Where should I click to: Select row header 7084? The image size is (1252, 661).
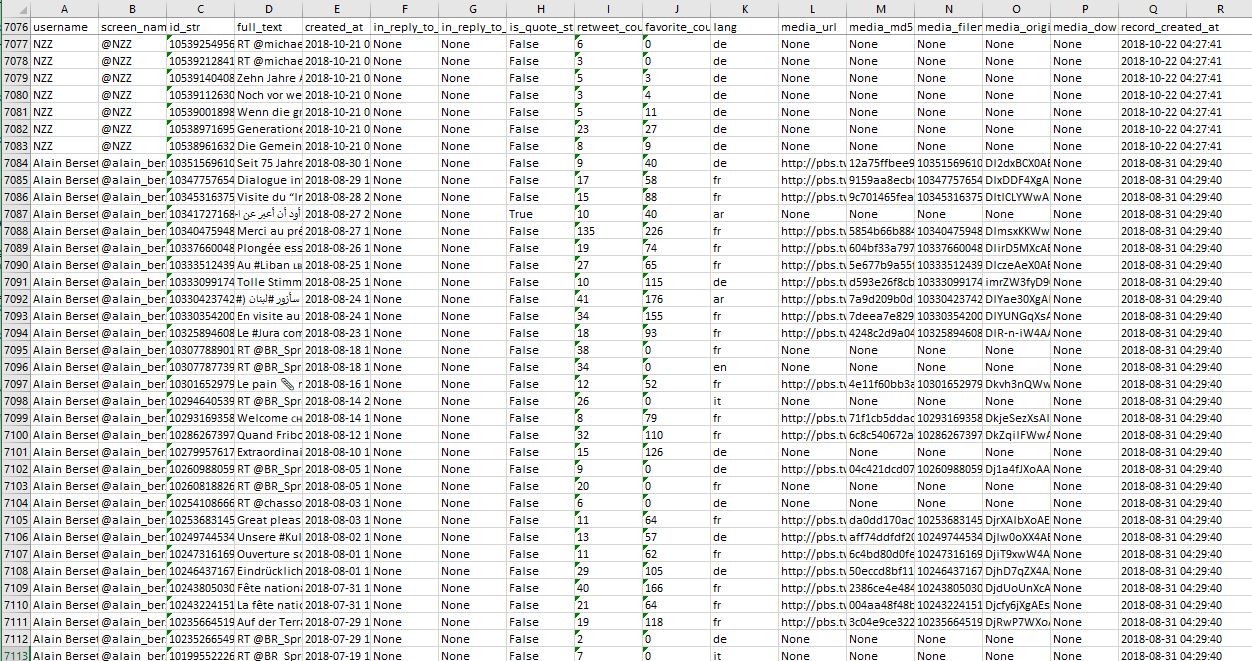pyautogui.click(x=15, y=163)
